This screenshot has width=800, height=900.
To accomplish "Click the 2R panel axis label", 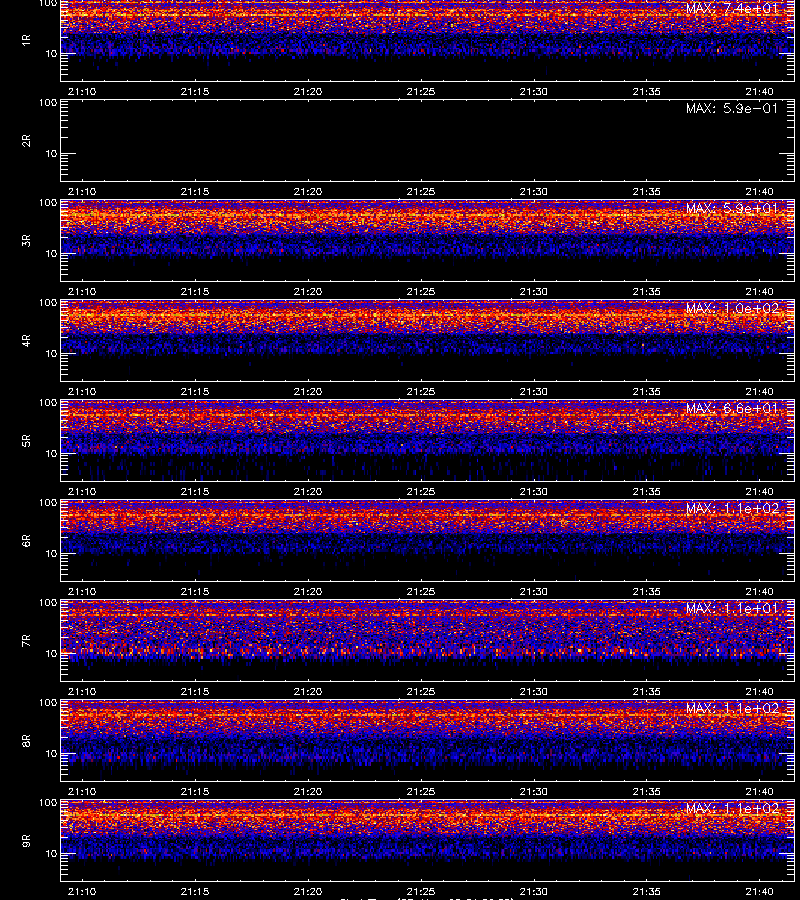I will pos(26,141).
